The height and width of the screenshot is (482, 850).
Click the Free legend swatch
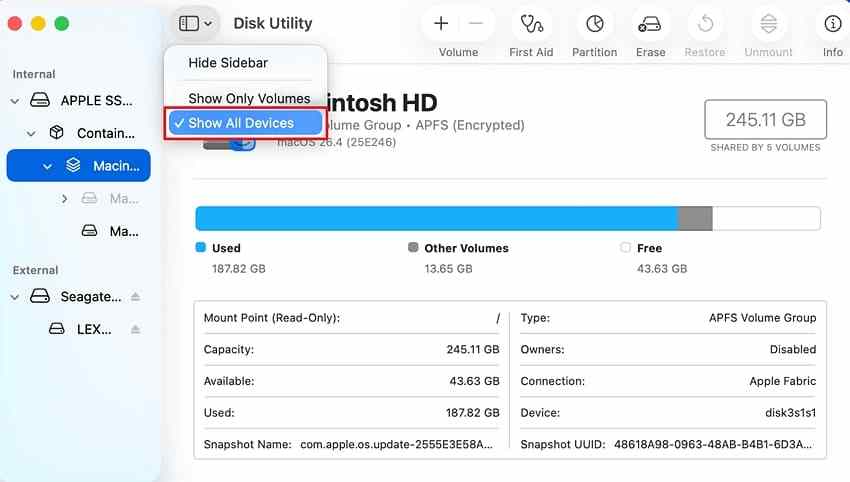pyautogui.click(x=626, y=247)
